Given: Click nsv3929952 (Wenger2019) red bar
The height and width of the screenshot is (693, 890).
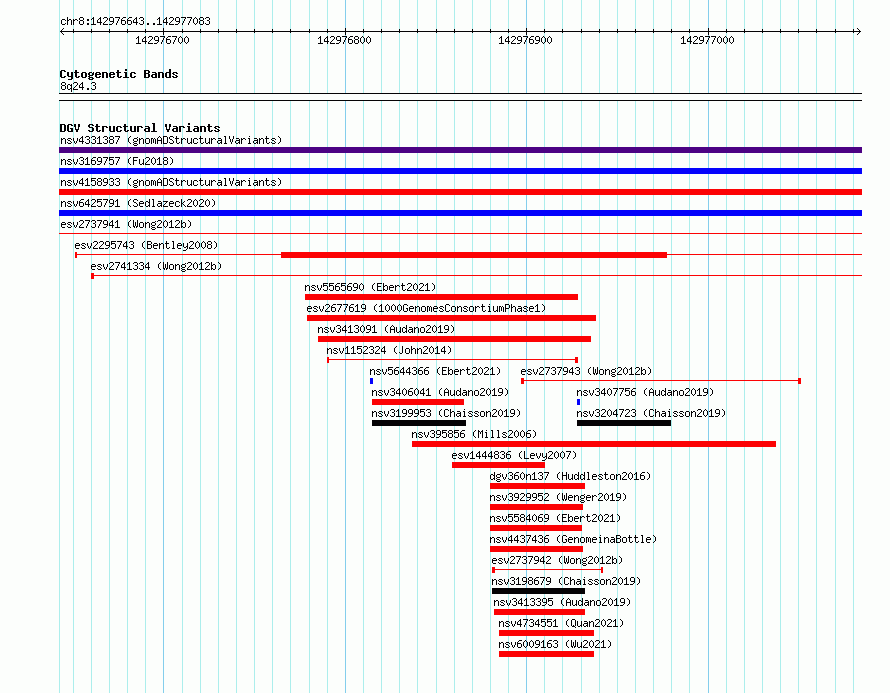Looking at the screenshot, I should coord(536,507).
